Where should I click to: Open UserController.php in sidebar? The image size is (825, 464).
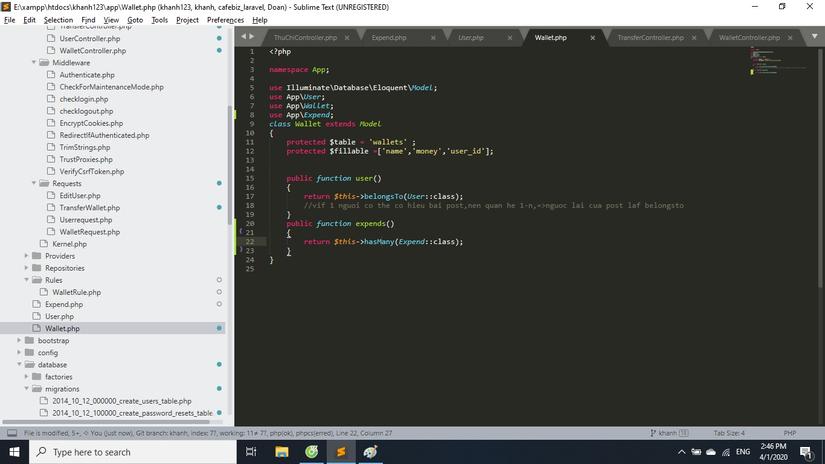[89, 38]
